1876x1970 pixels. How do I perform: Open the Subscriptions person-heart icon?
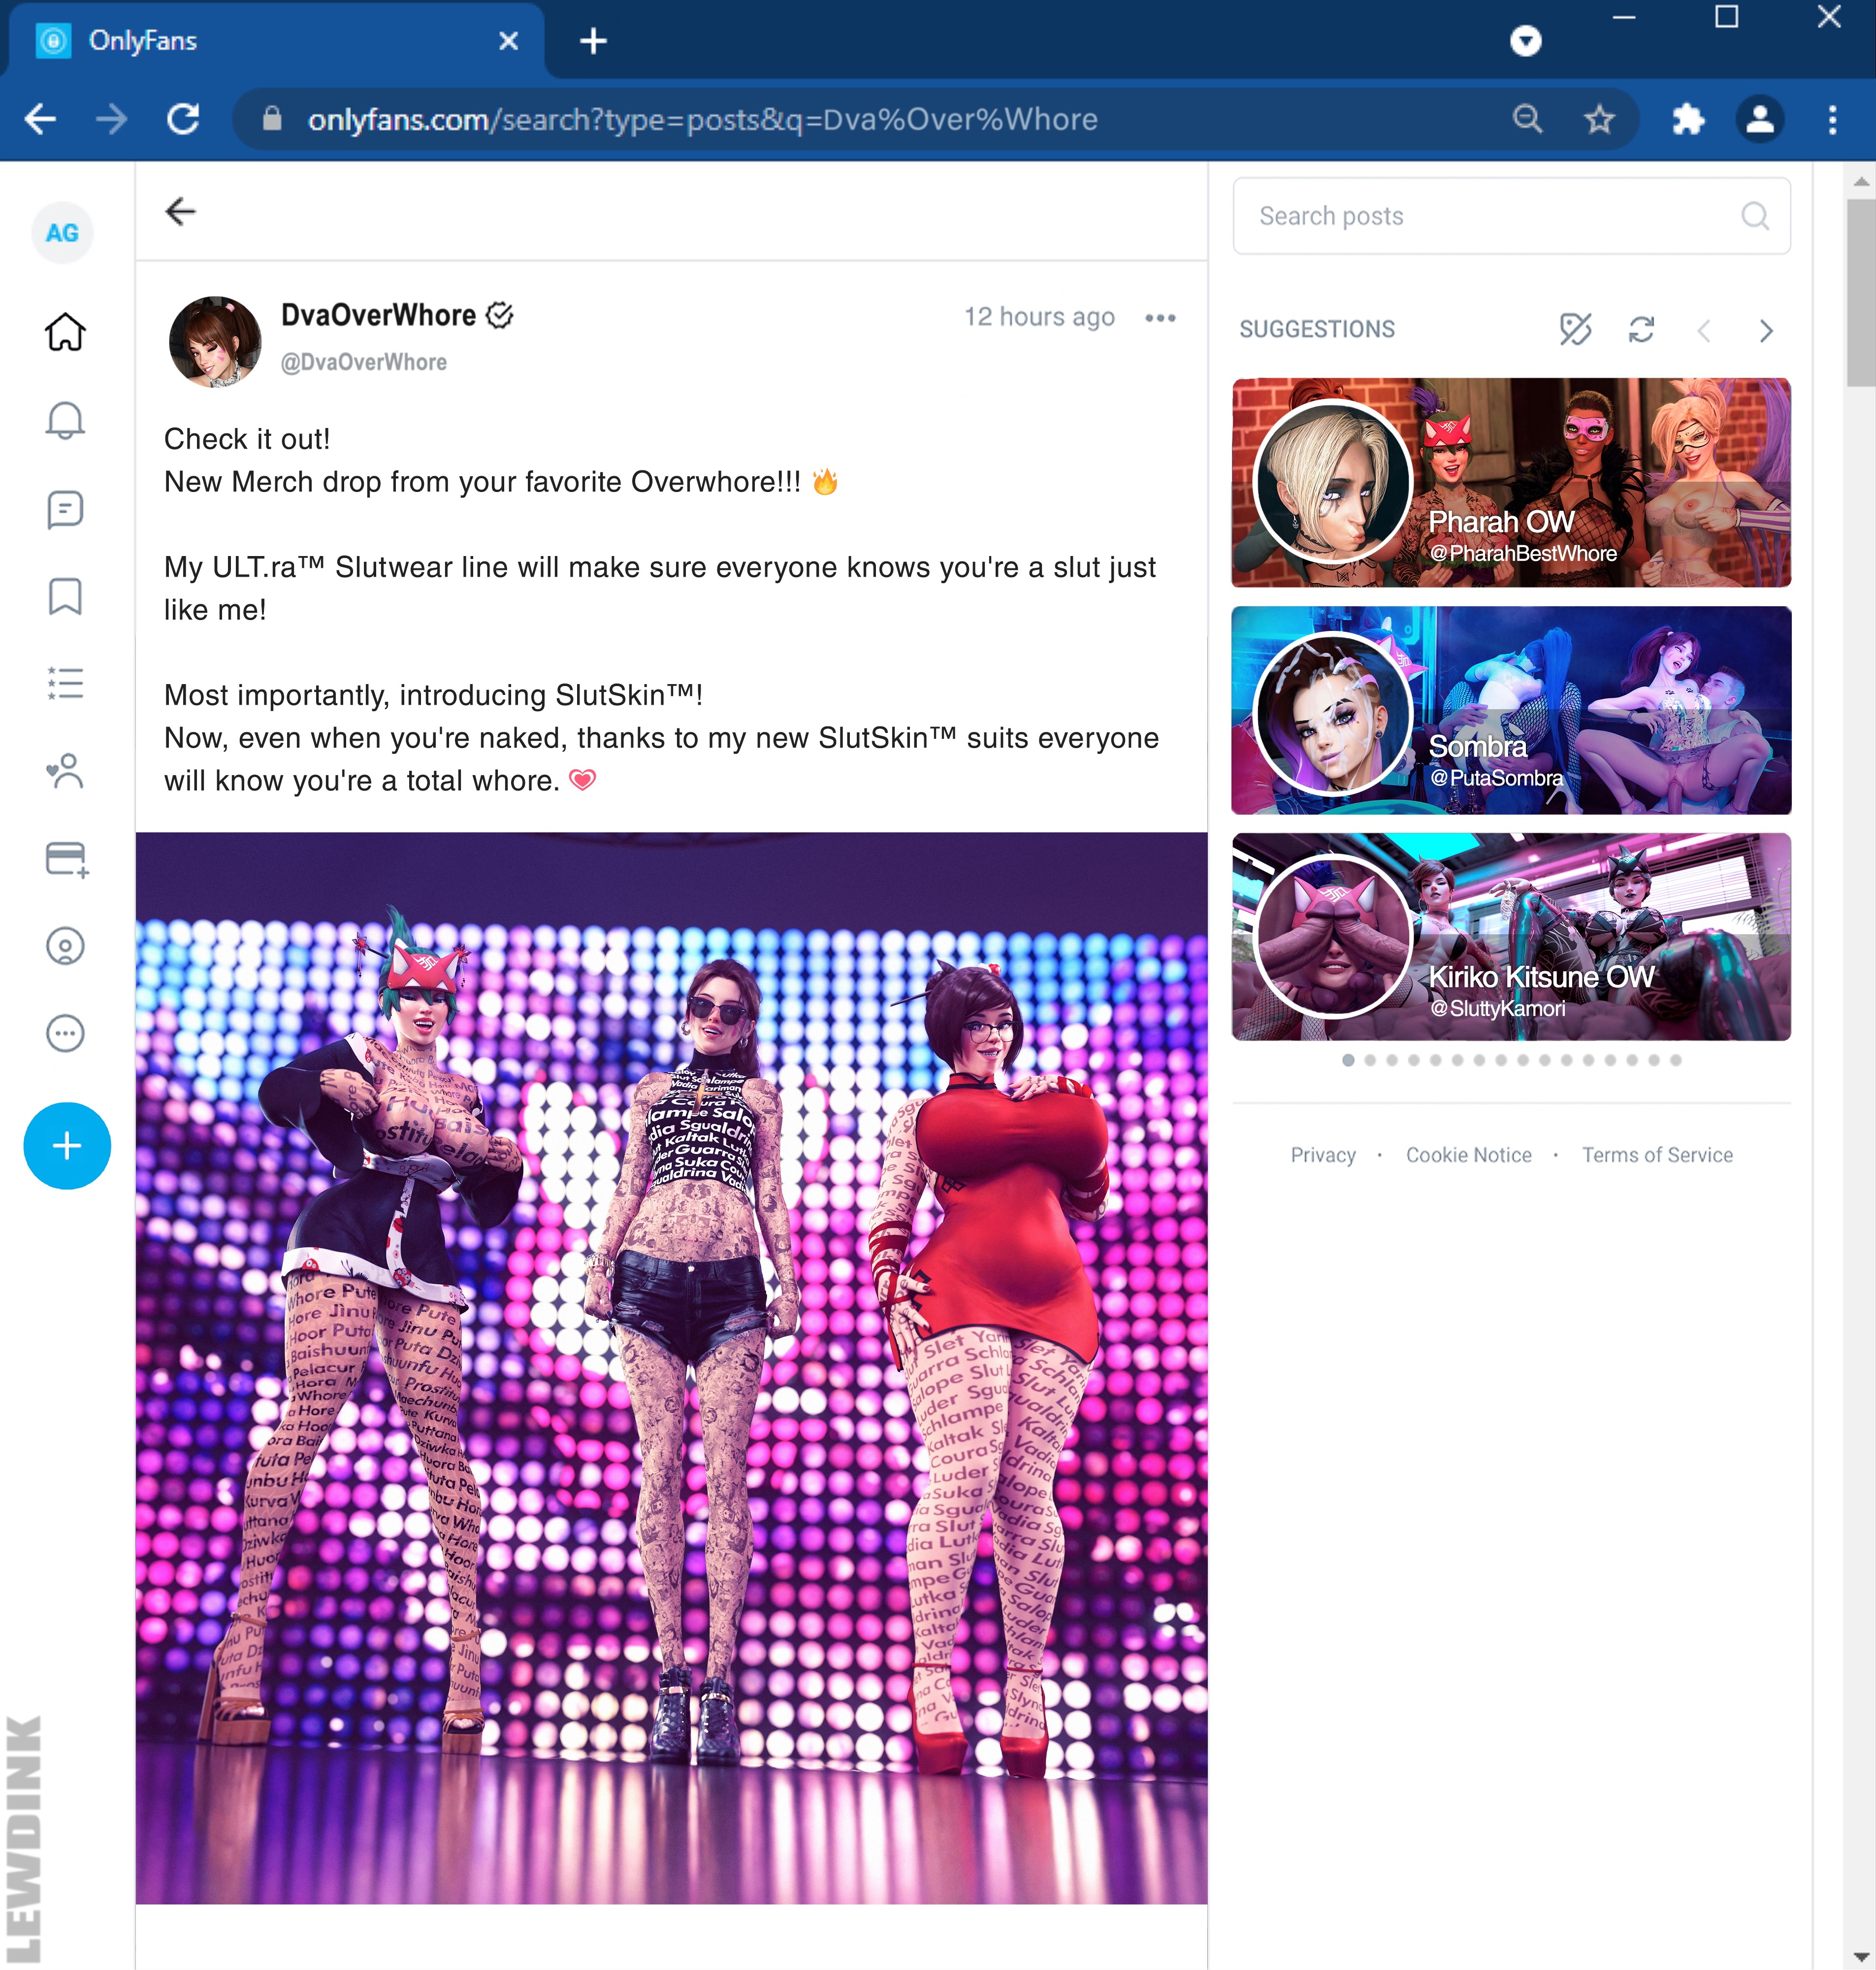(65, 771)
